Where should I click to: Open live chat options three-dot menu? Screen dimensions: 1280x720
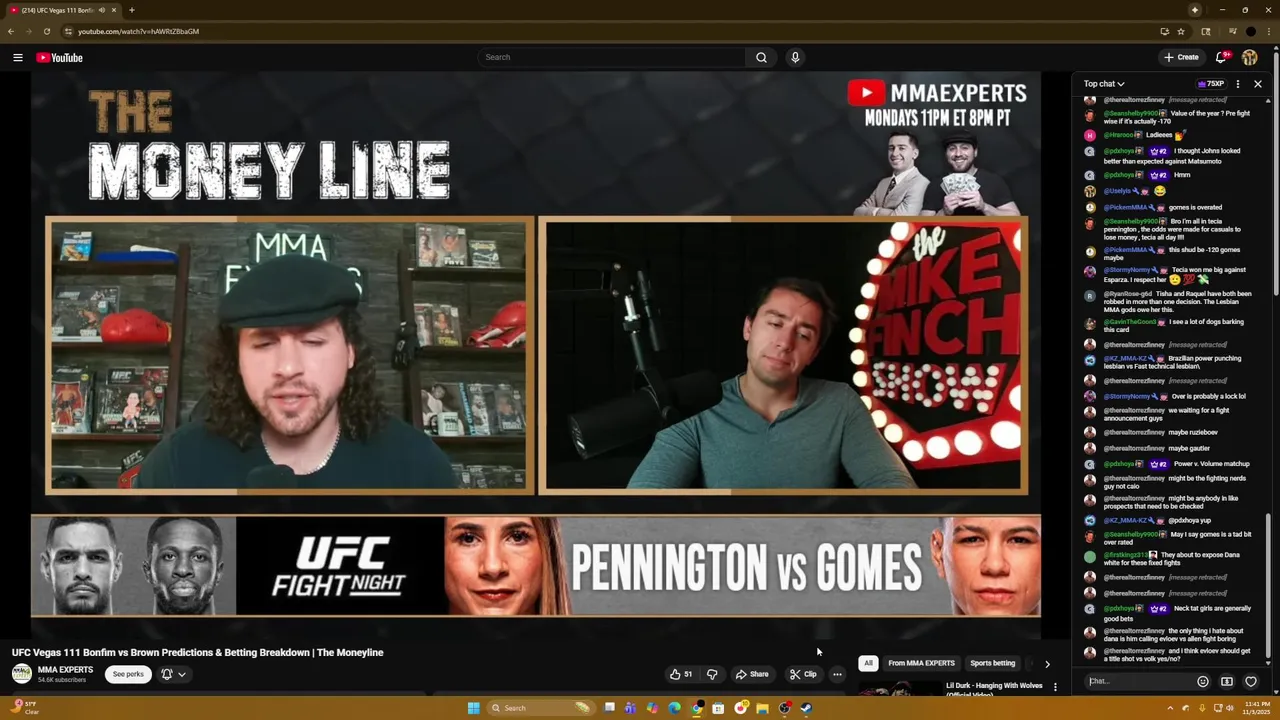point(1238,84)
